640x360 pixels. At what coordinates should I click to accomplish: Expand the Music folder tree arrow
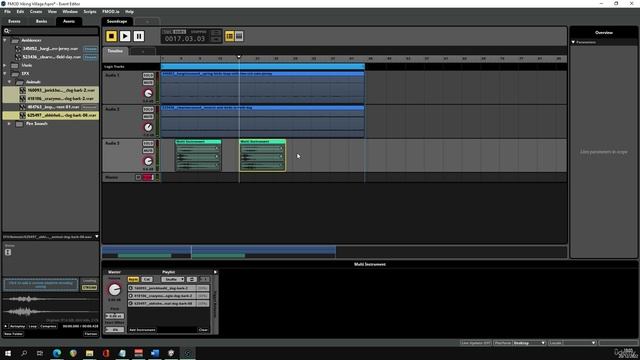tap(5, 65)
